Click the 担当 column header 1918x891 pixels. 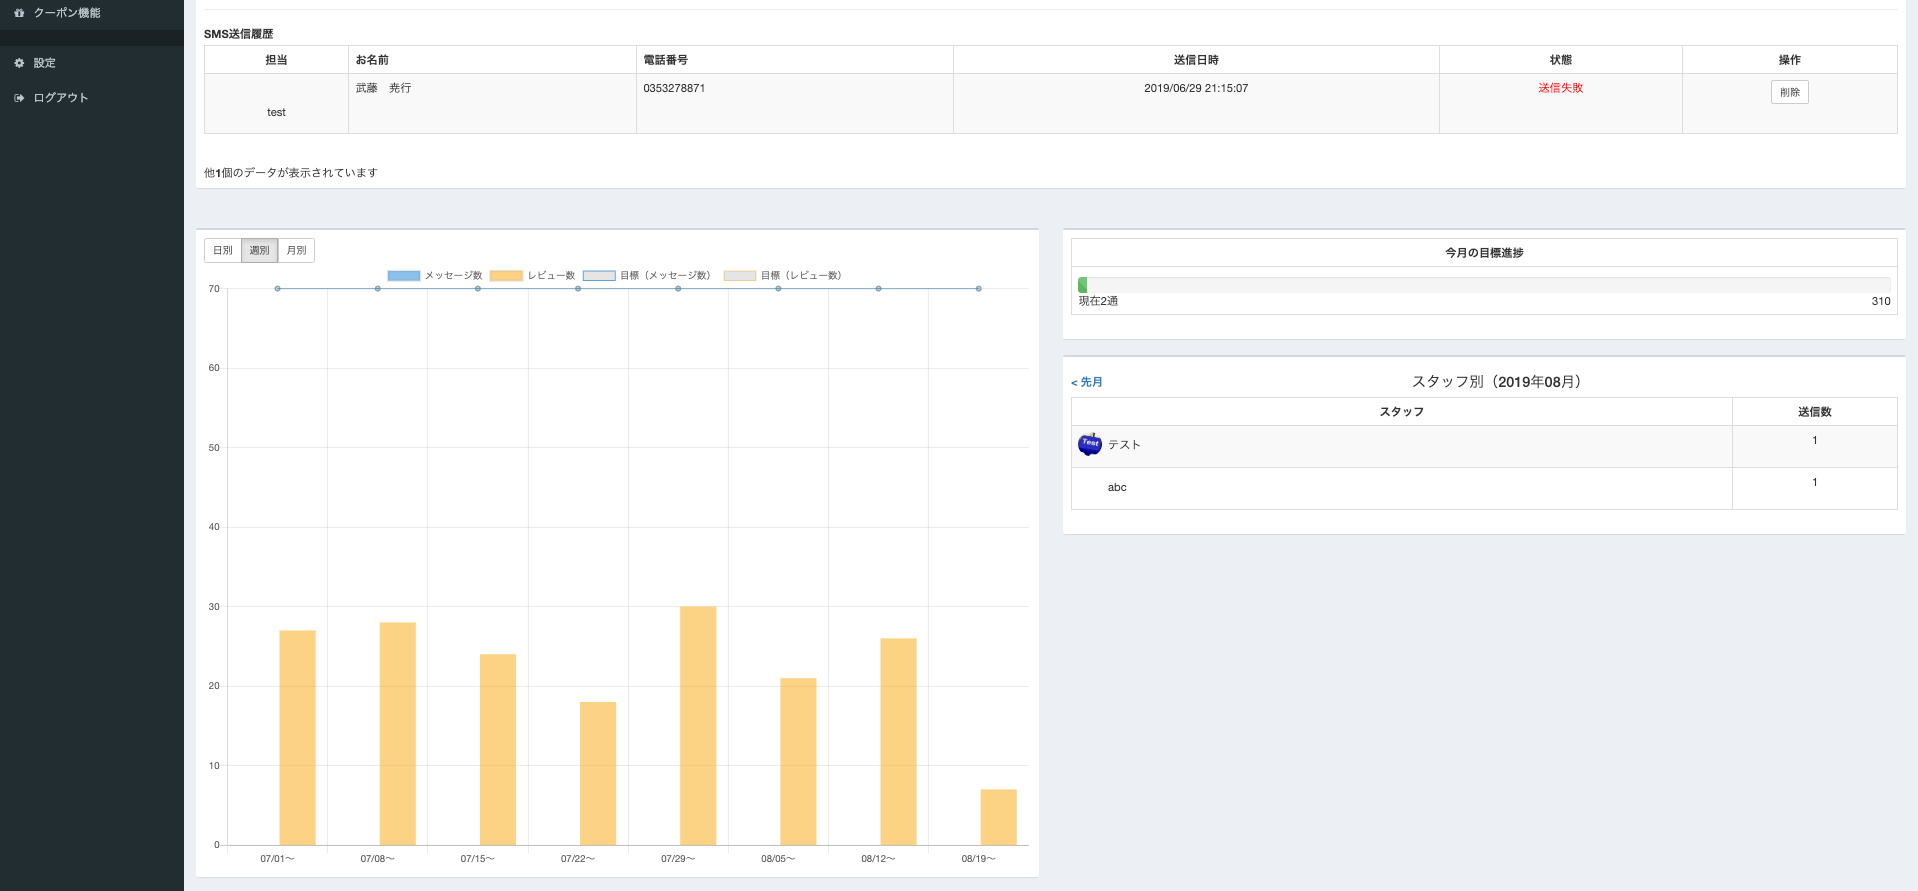click(276, 60)
